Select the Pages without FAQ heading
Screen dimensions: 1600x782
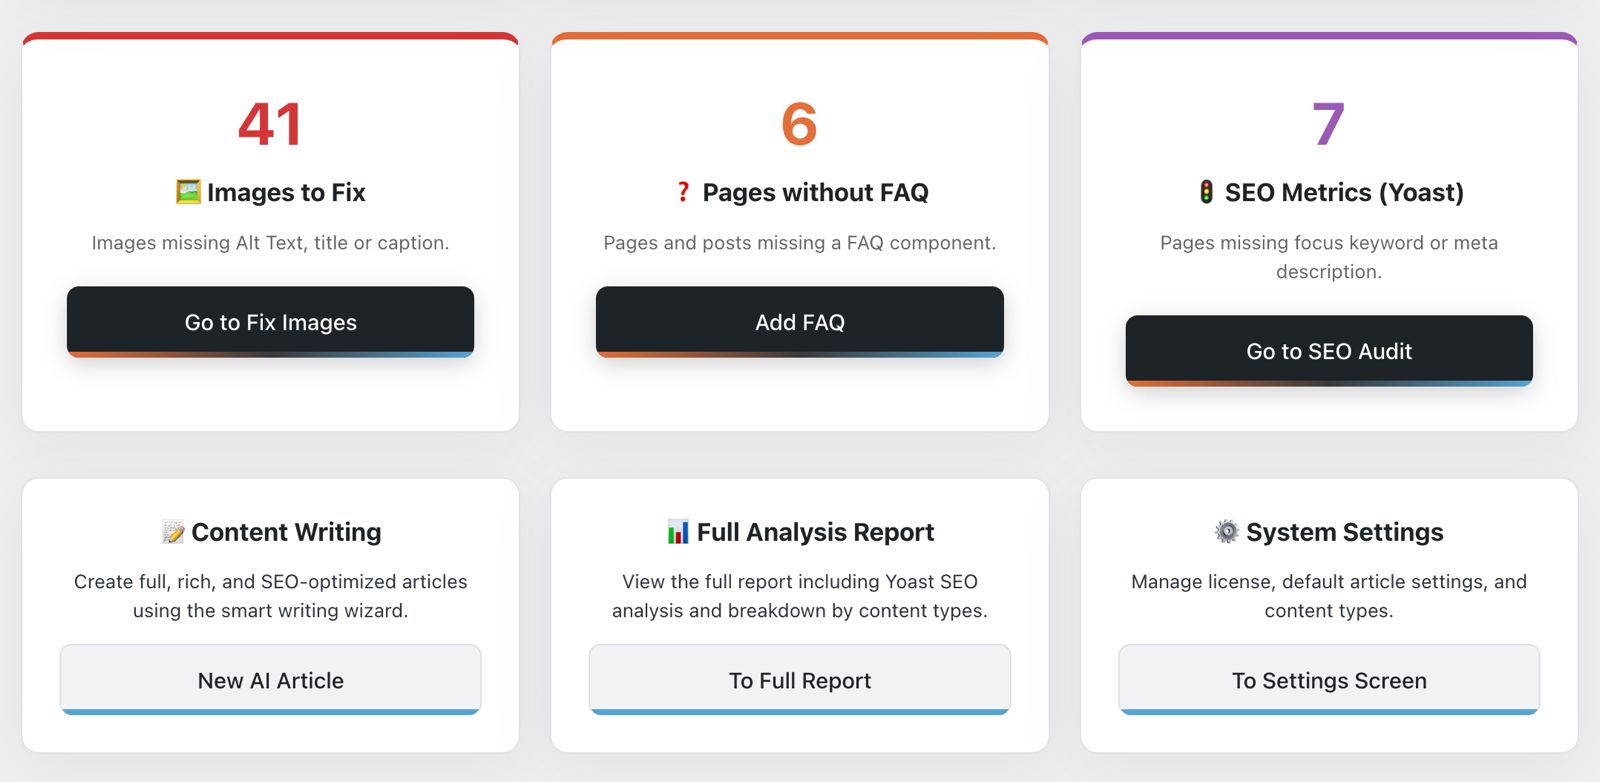tap(815, 192)
